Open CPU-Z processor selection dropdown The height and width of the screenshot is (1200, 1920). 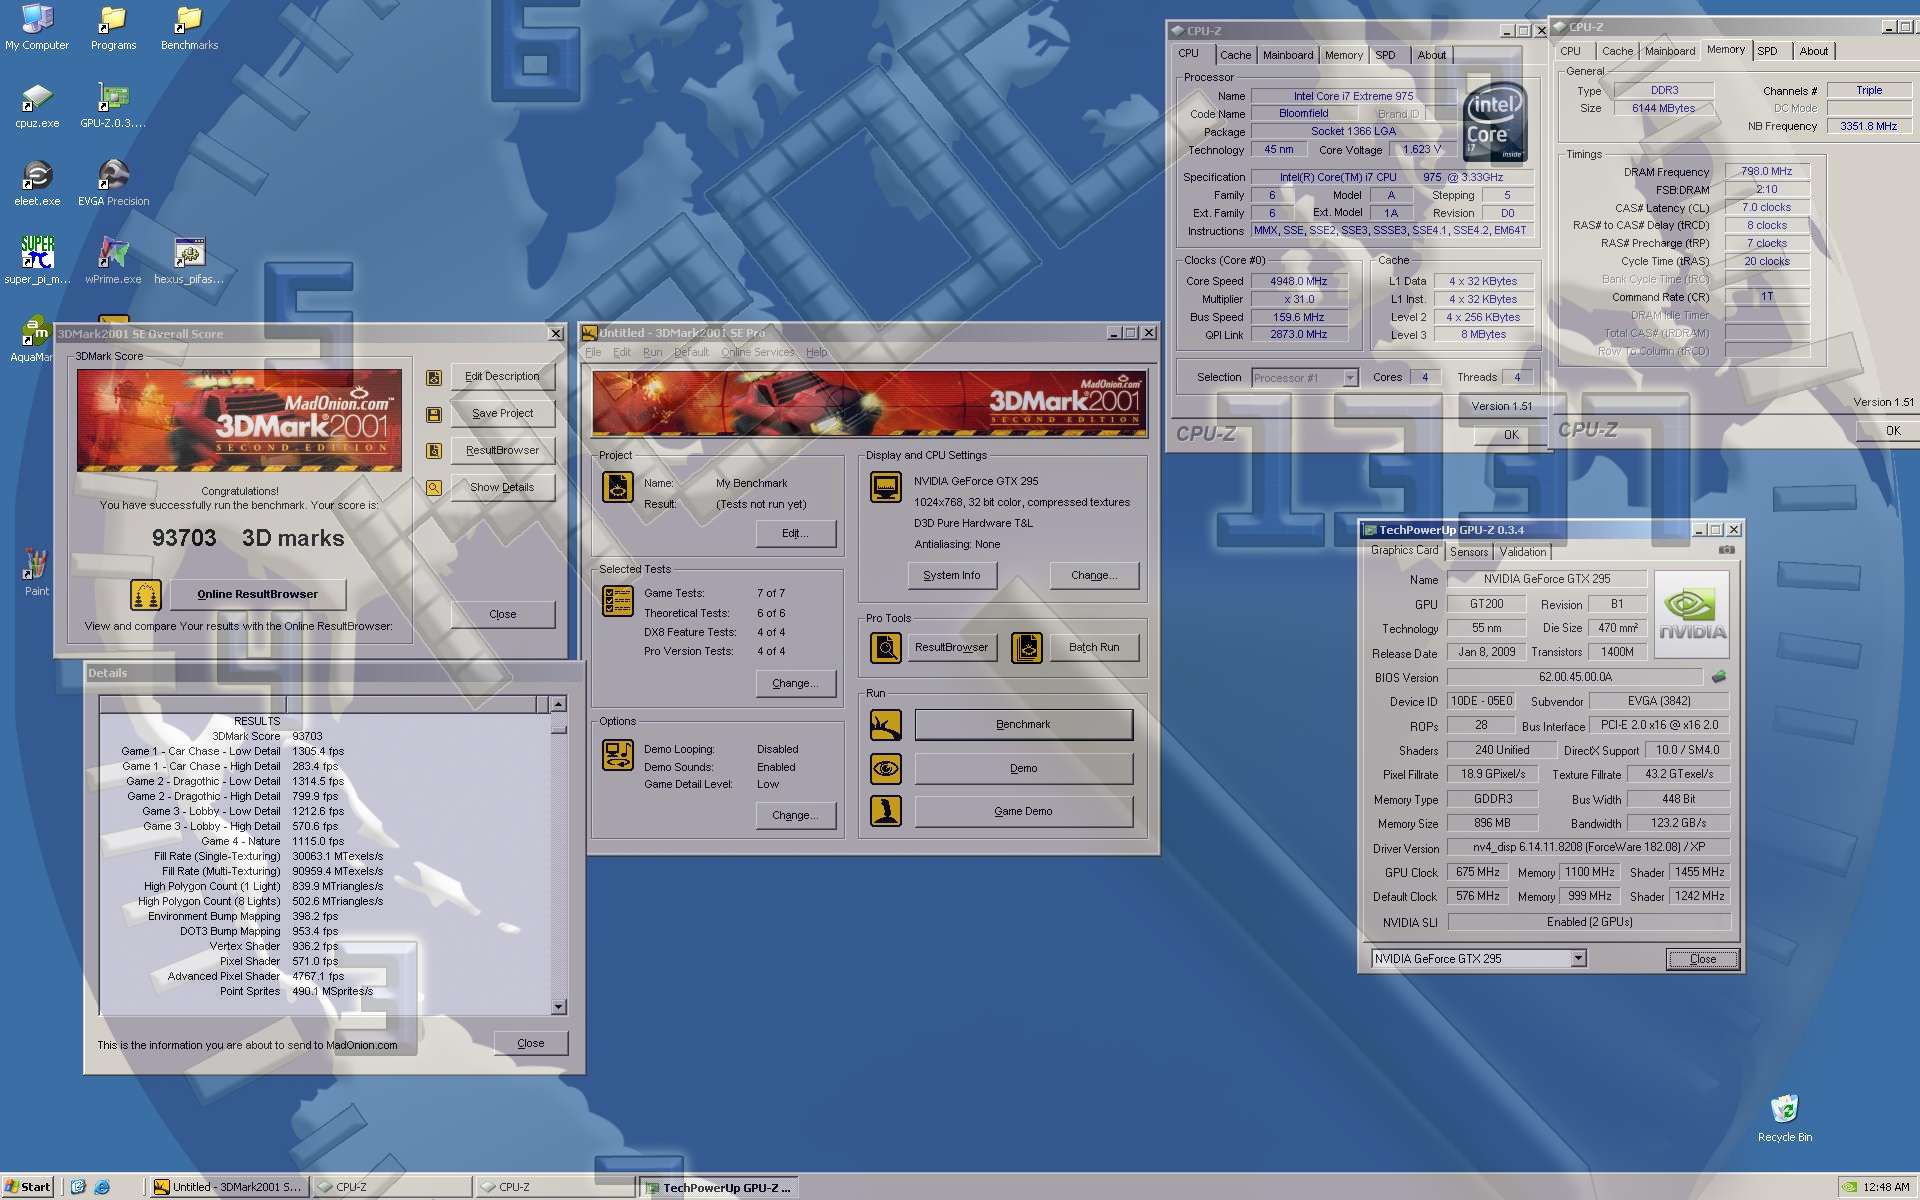pyautogui.click(x=1350, y=378)
